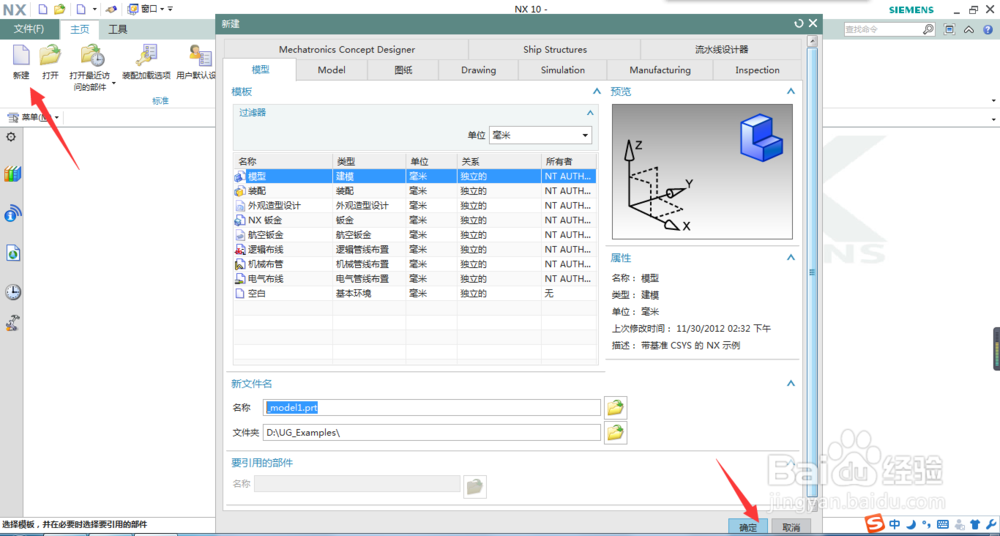Switch to the Inspection tab

[x=757, y=70]
